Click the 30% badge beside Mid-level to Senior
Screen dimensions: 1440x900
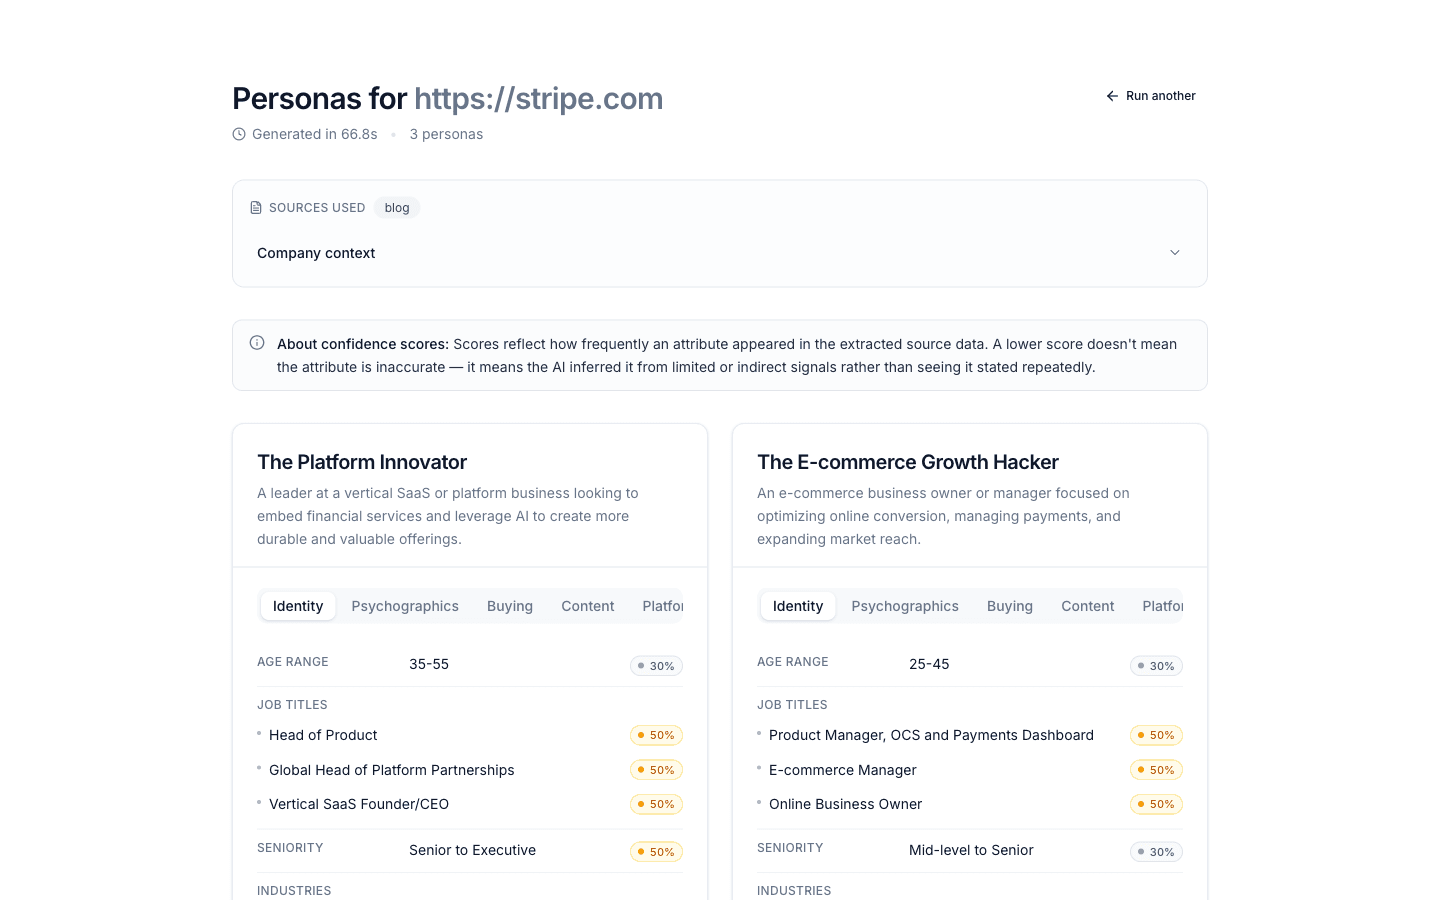[x=1156, y=852]
